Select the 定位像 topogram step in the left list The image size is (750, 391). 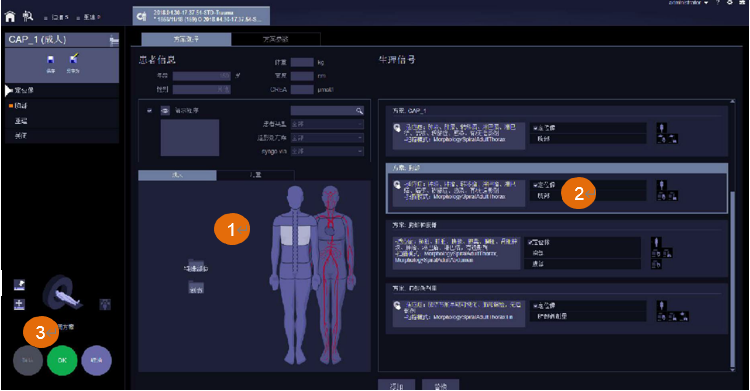[62, 90]
